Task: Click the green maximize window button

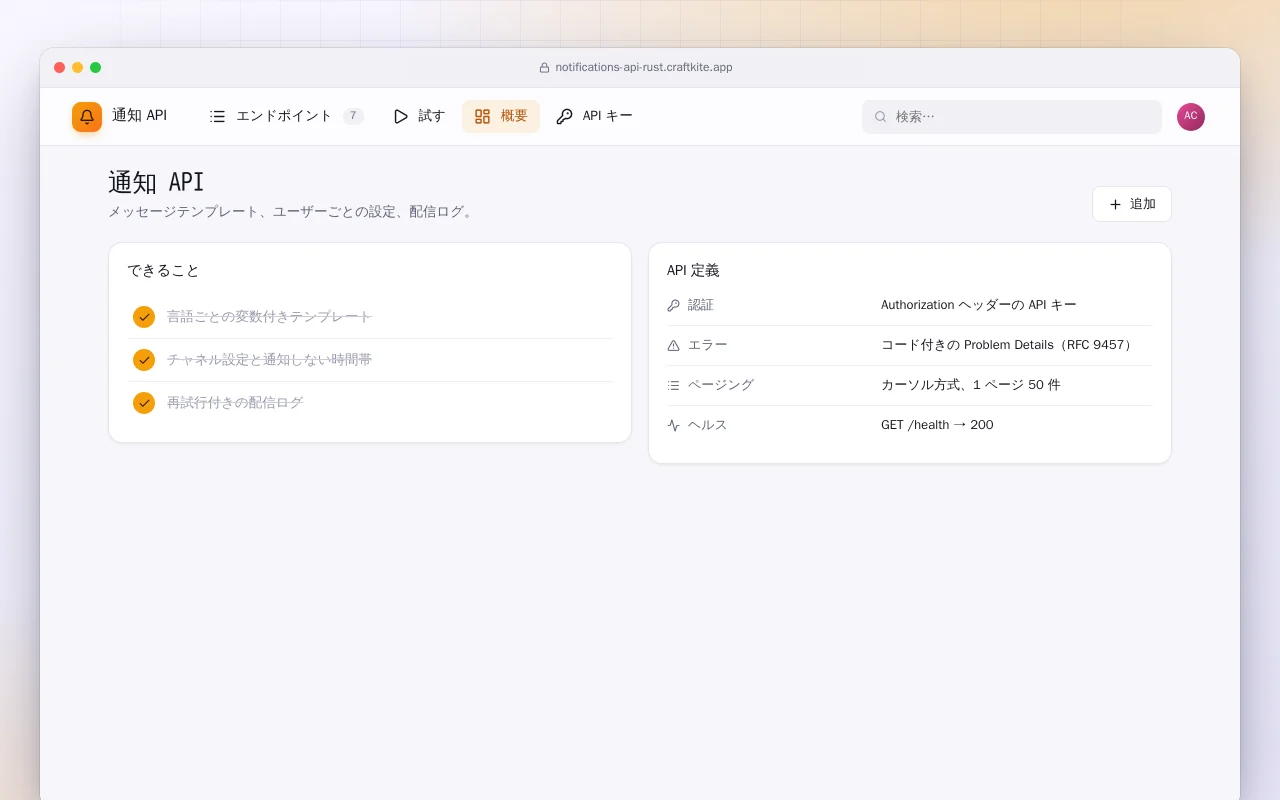Action: 95,67
